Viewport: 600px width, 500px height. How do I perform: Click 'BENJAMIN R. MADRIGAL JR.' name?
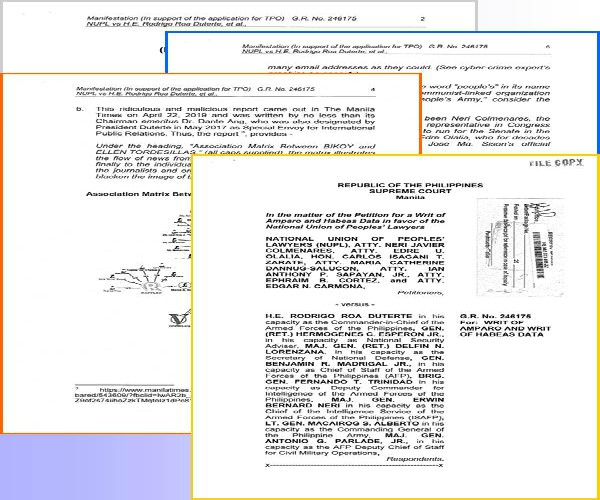pos(338,364)
